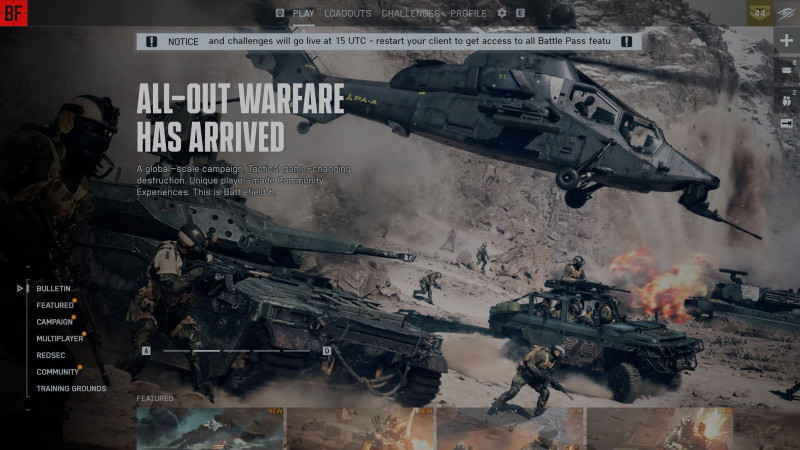The width and height of the screenshot is (800, 450).
Task: Open the third featured thumbnail card
Action: (x=510, y=429)
